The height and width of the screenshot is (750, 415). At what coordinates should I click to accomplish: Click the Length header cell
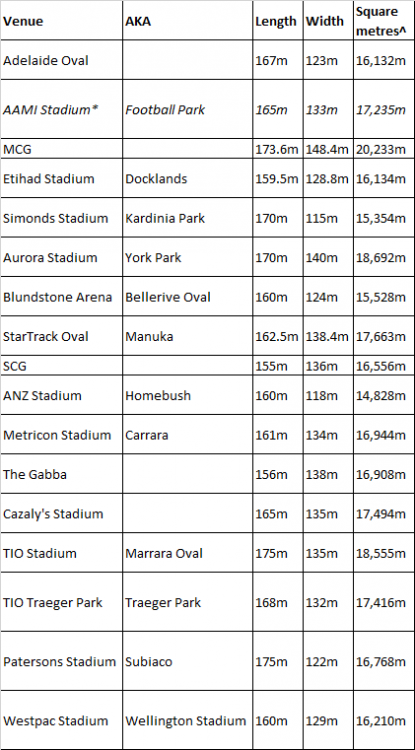point(278,21)
